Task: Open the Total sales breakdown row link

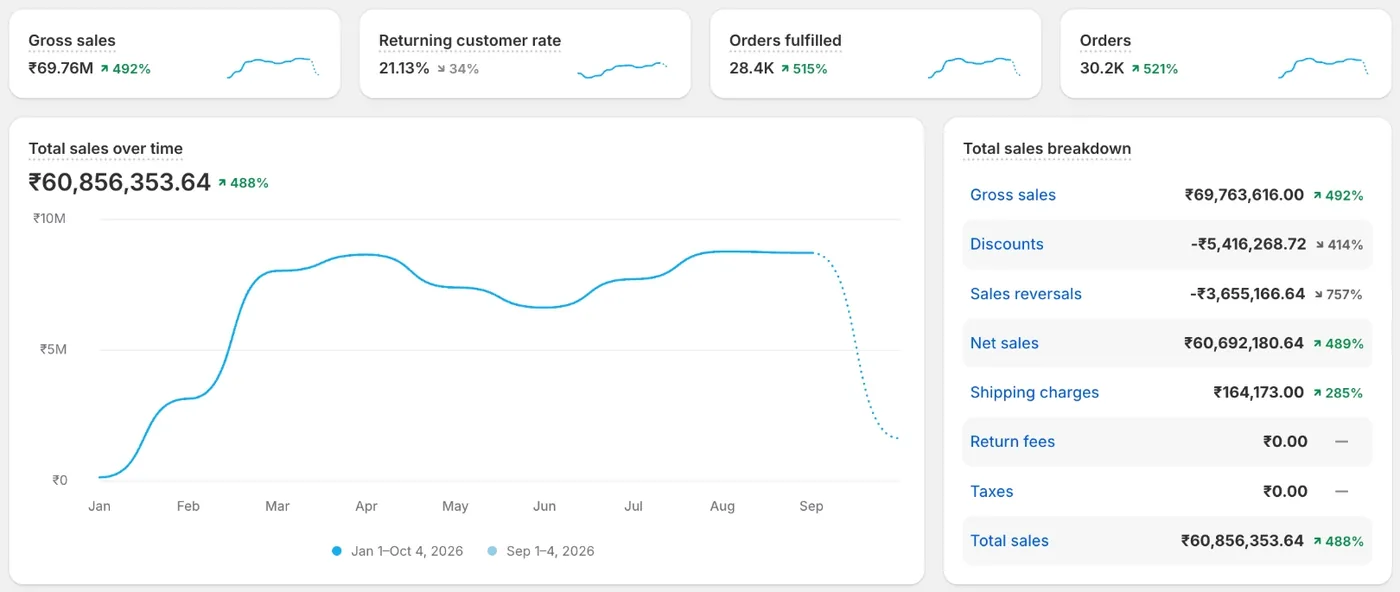Action: click(x=1009, y=541)
